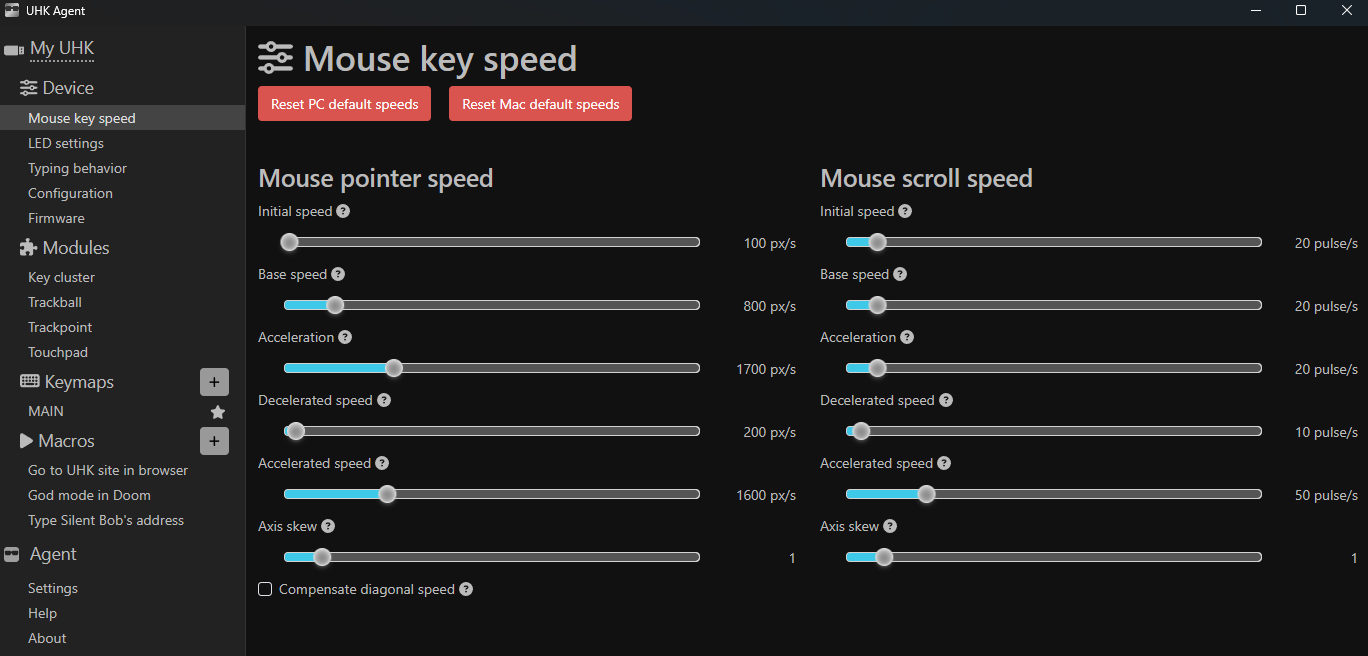The image size is (1368, 656).
Task: Click help icon next to pointer Axis skew
Action: pos(328,526)
